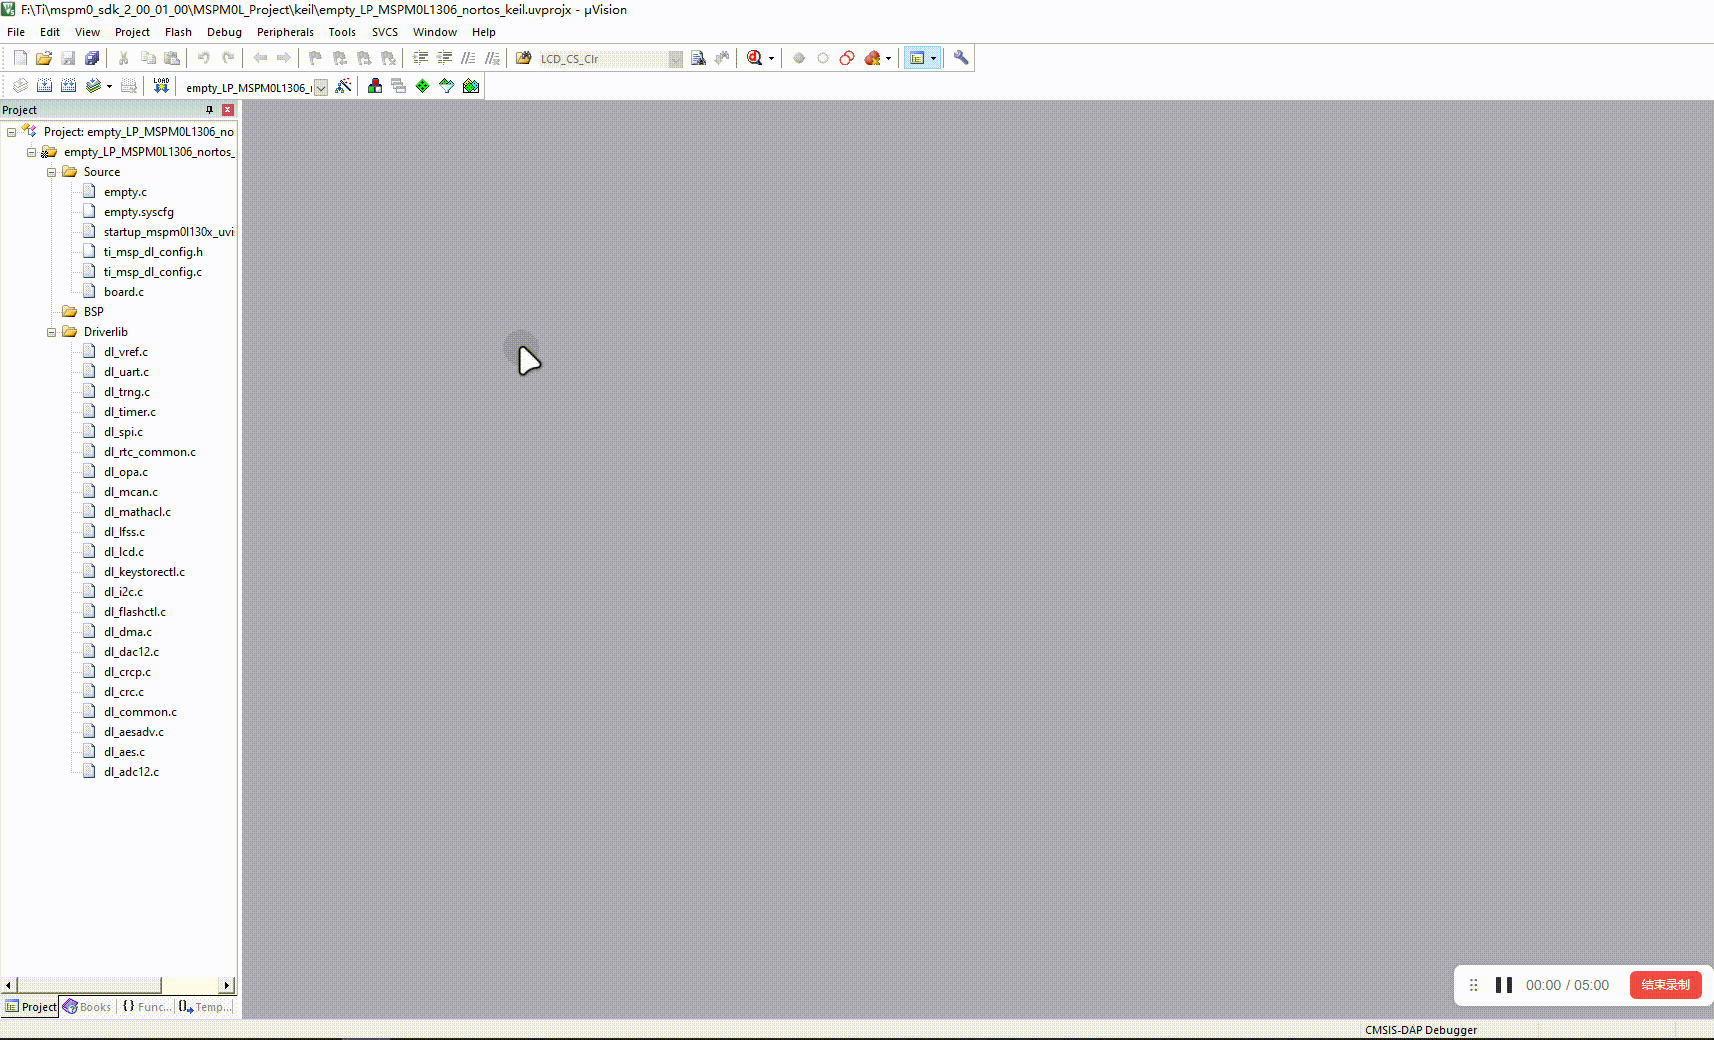Select empty.syscfg file
This screenshot has width=1714, height=1040.
pyautogui.click(x=138, y=212)
